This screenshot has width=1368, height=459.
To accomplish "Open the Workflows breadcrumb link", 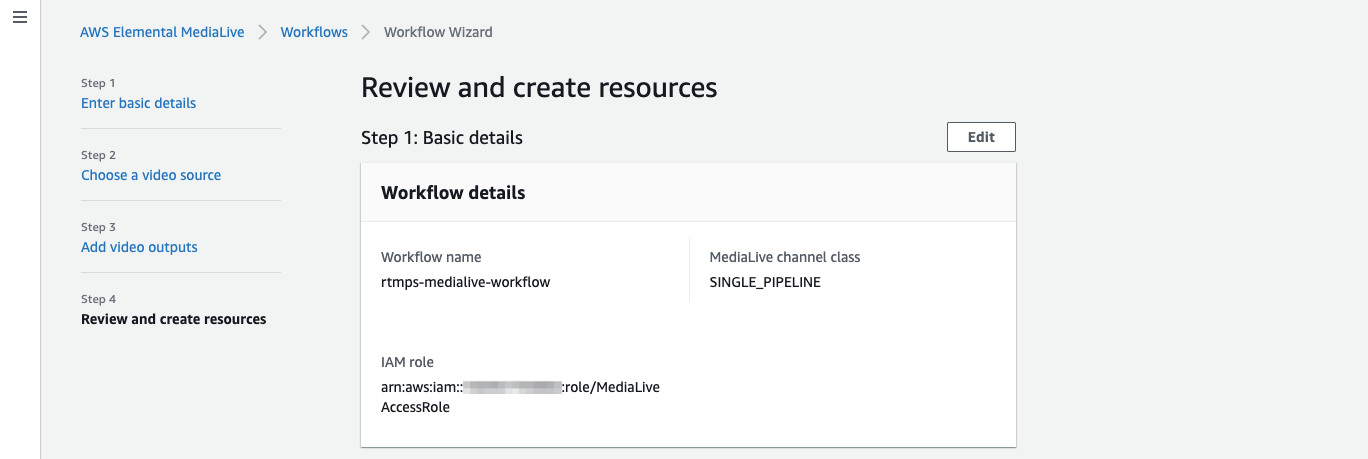I will coord(314,32).
